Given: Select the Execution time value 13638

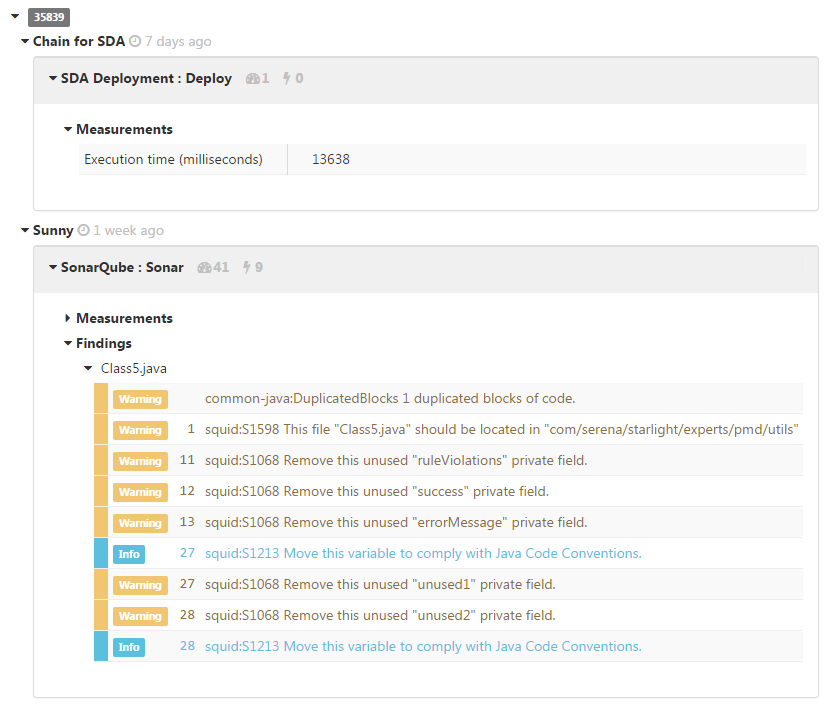Looking at the screenshot, I should [330, 159].
